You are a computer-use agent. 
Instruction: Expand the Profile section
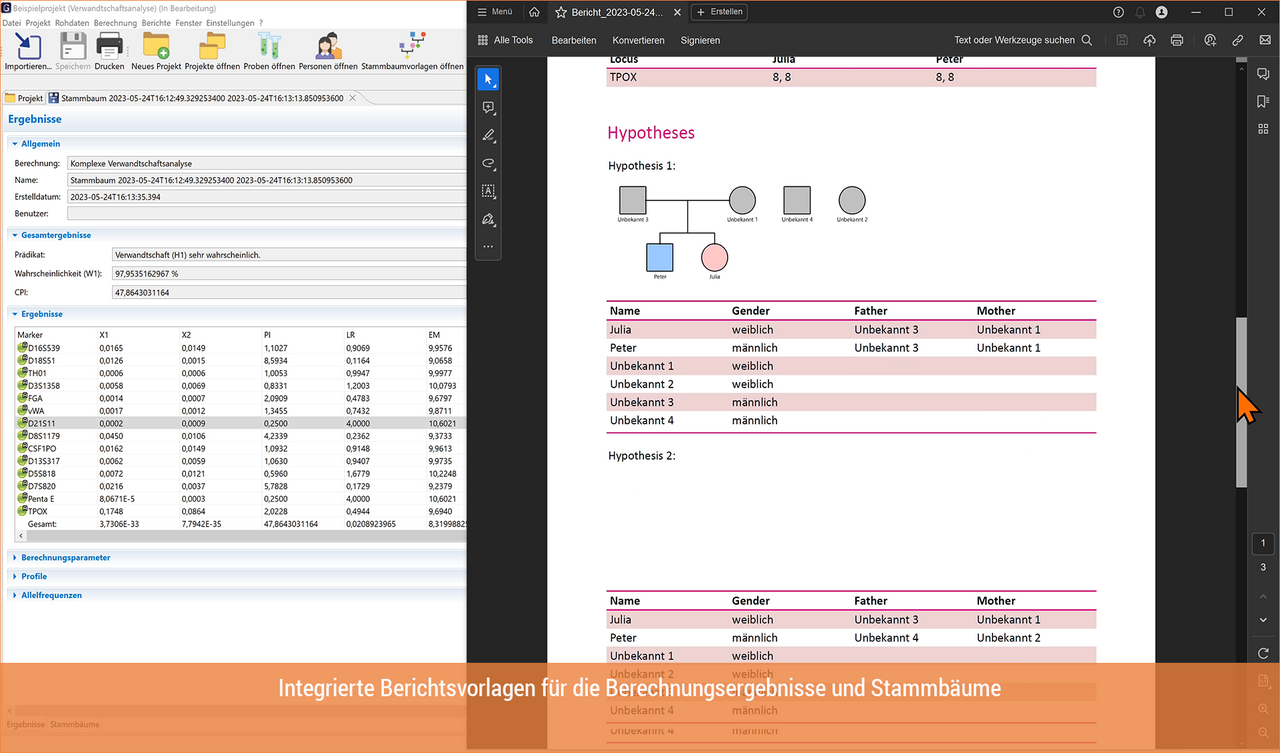pos(16,576)
